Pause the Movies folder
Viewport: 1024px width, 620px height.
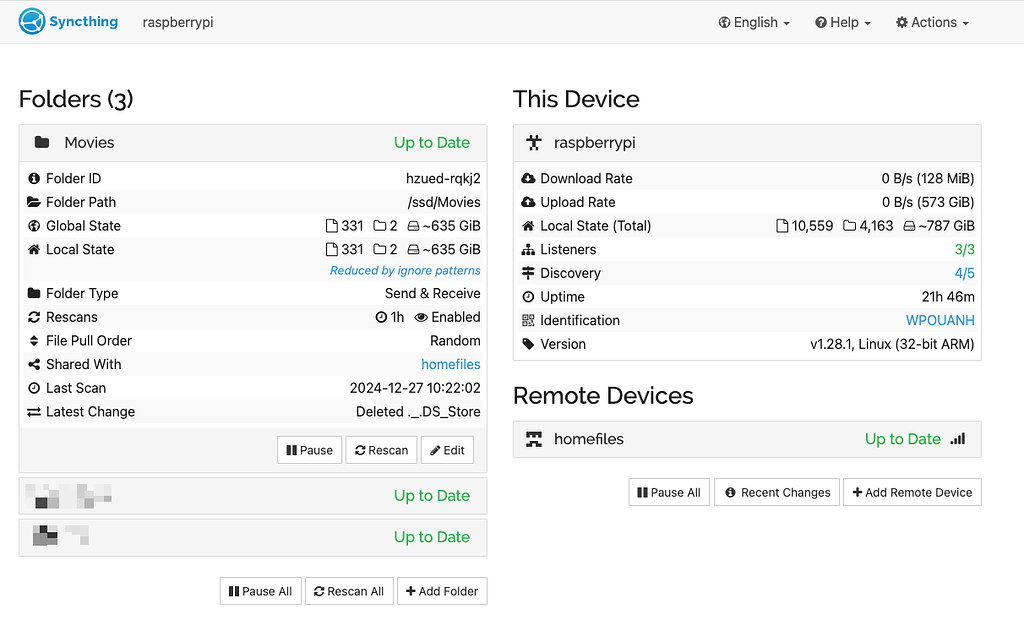tap(309, 450)
